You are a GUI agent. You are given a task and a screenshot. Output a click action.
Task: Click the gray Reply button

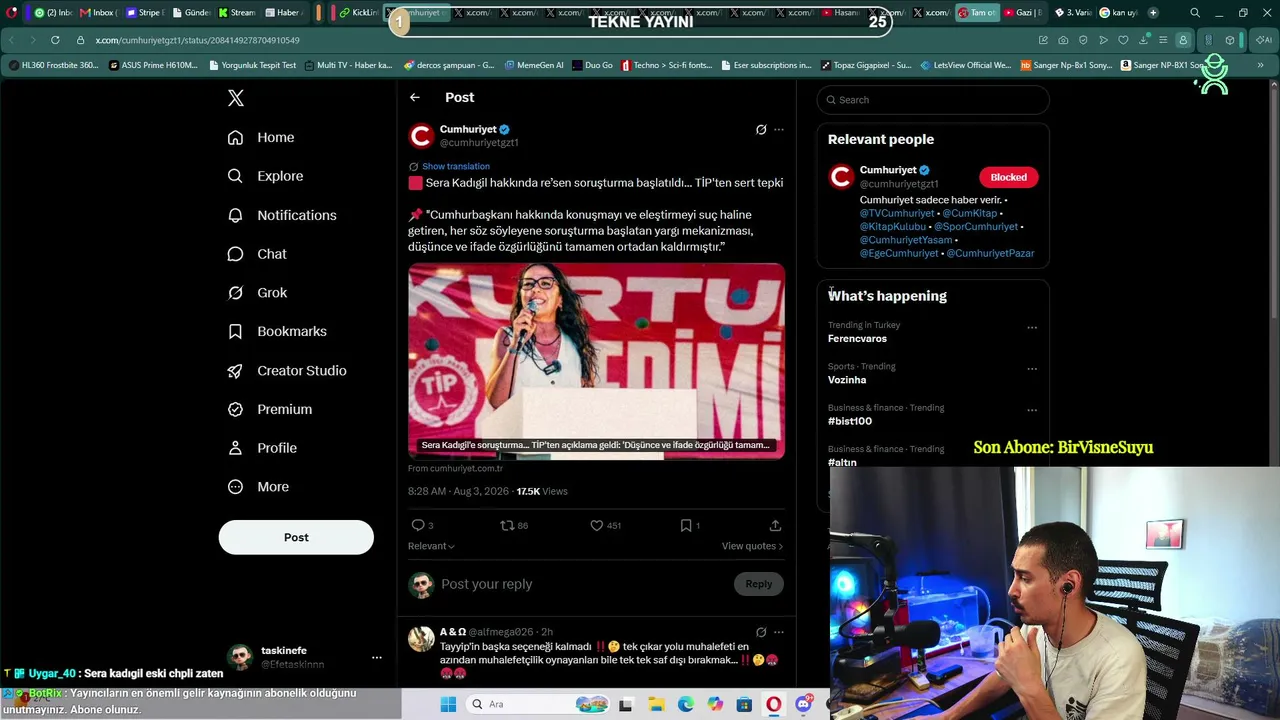759,584
